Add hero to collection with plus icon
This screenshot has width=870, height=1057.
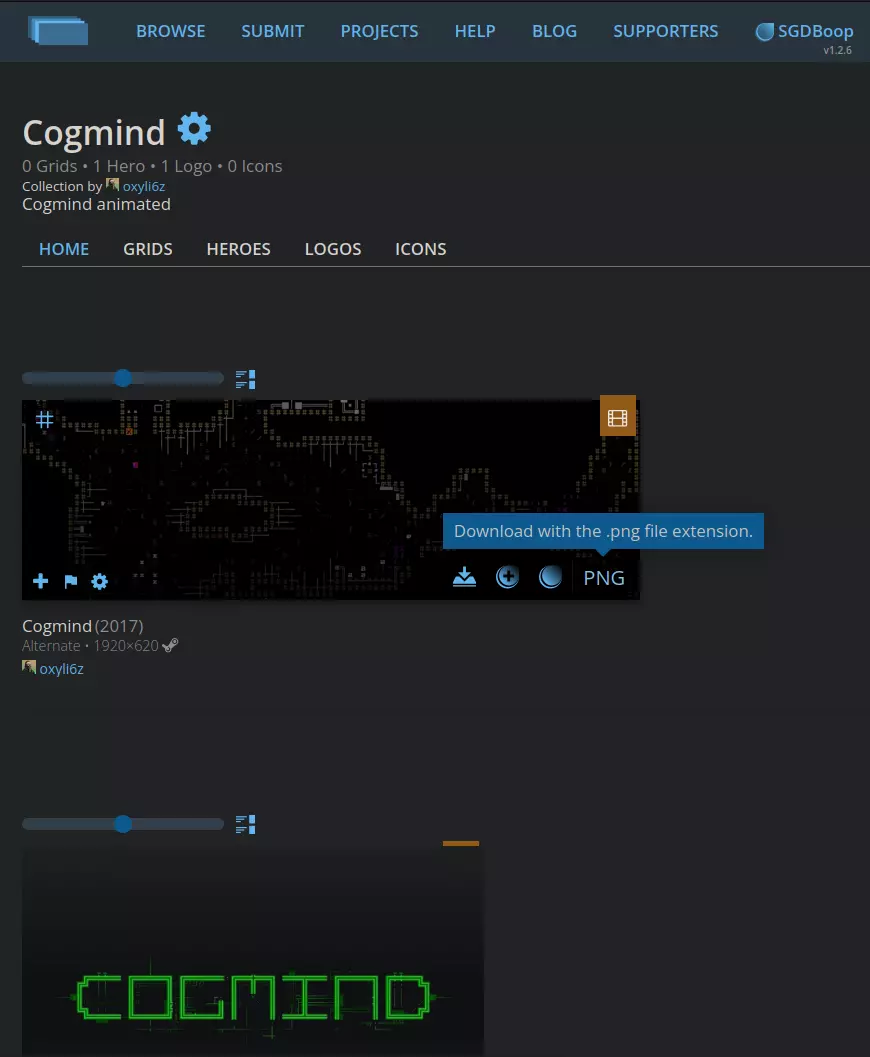[40, 581]
